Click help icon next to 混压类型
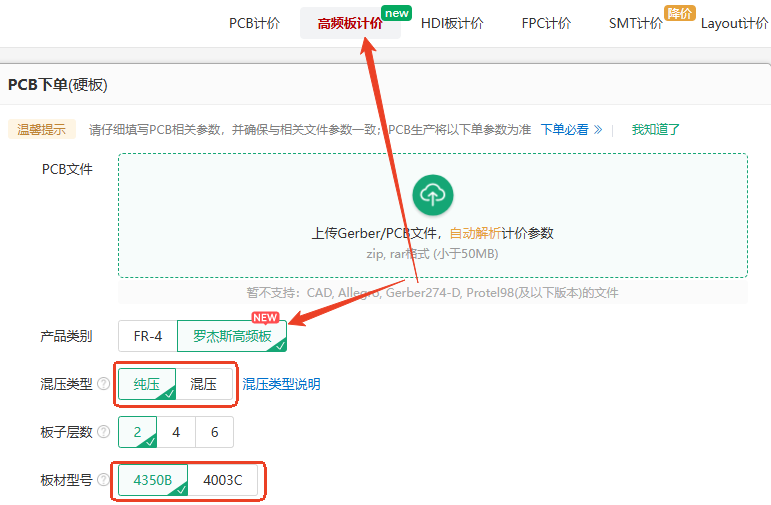The image size is (771, 505). point(104,385)
